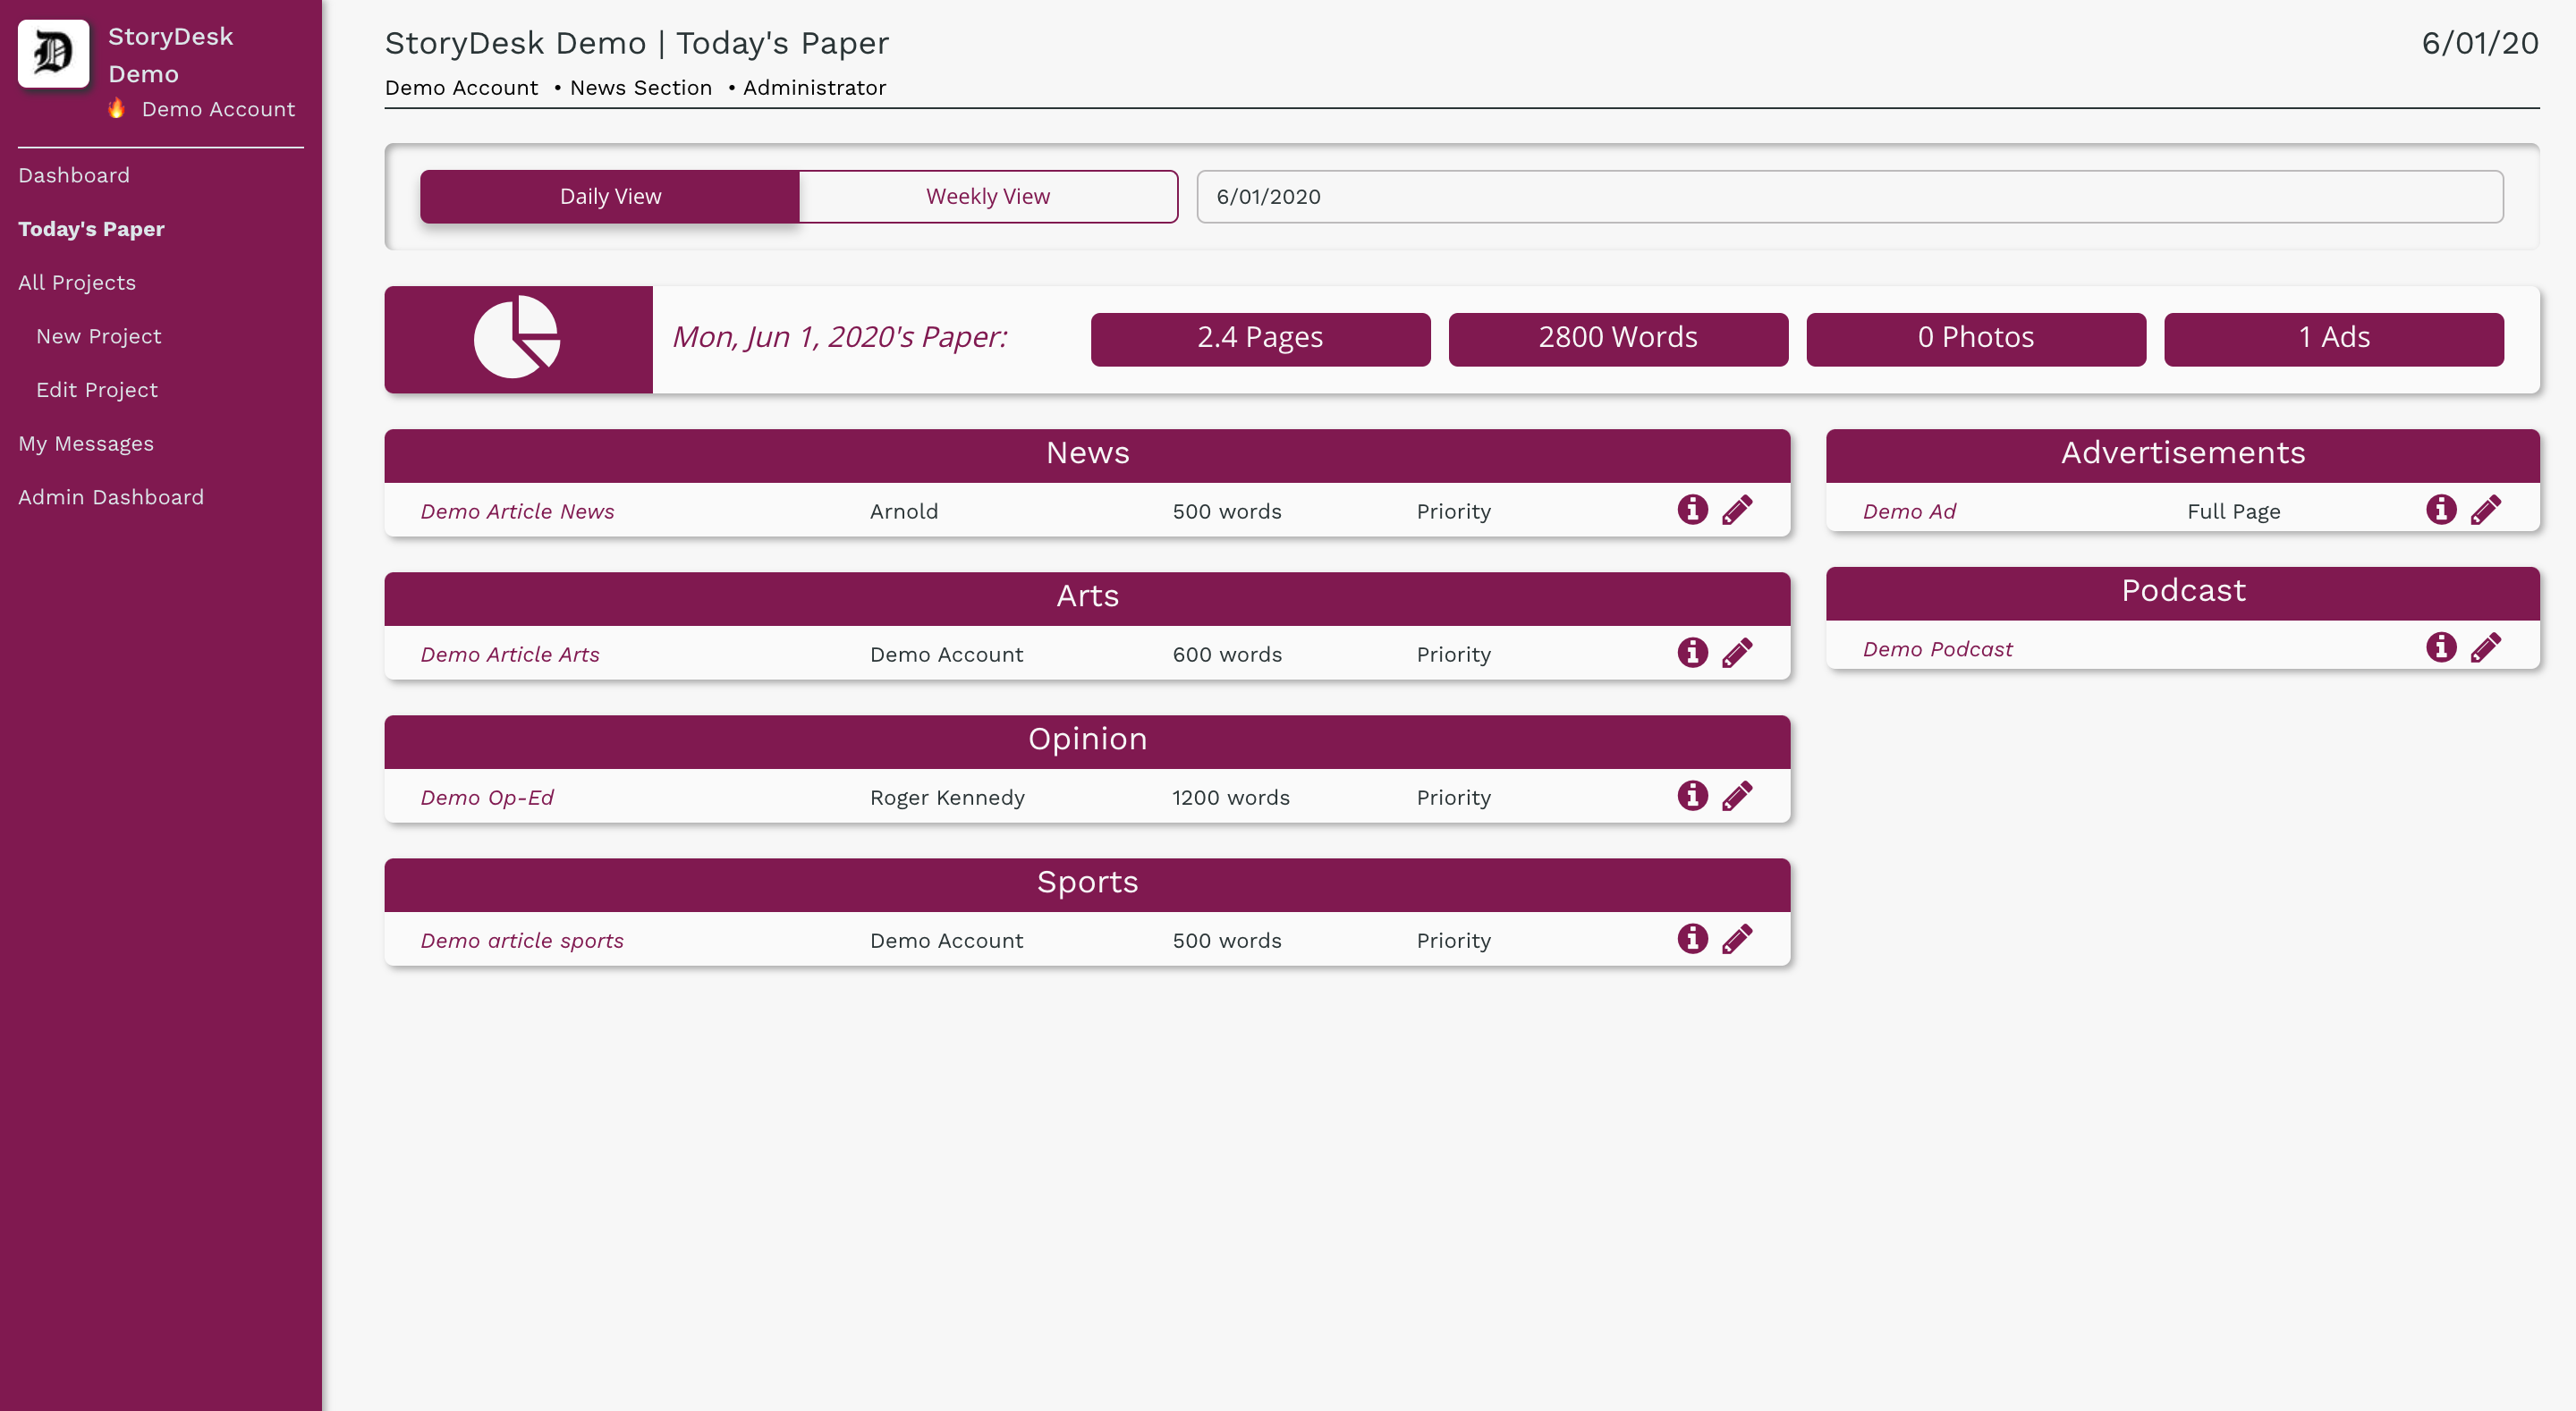Click the 6/01/2020 date field
The height and width of the screenshot is (1411, 2576).
pyautogui.click(x=1849, y=196)
